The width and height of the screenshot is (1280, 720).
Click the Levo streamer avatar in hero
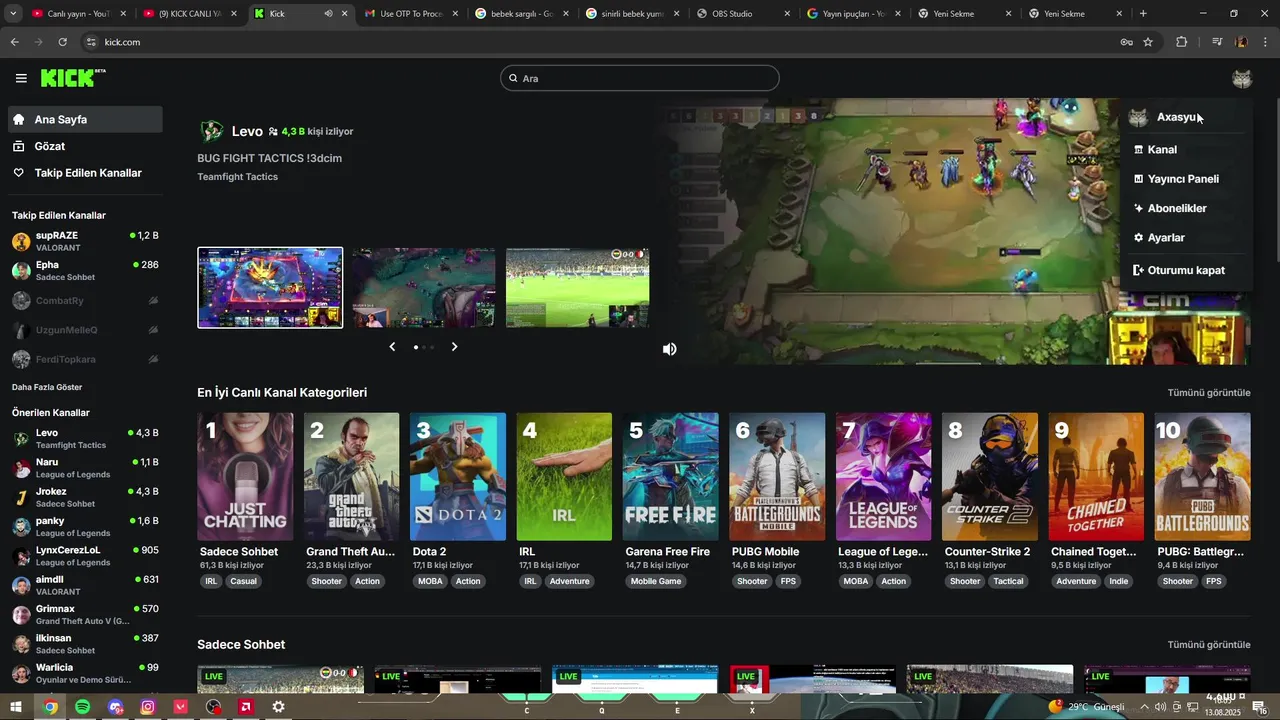[x=211, y=131]
